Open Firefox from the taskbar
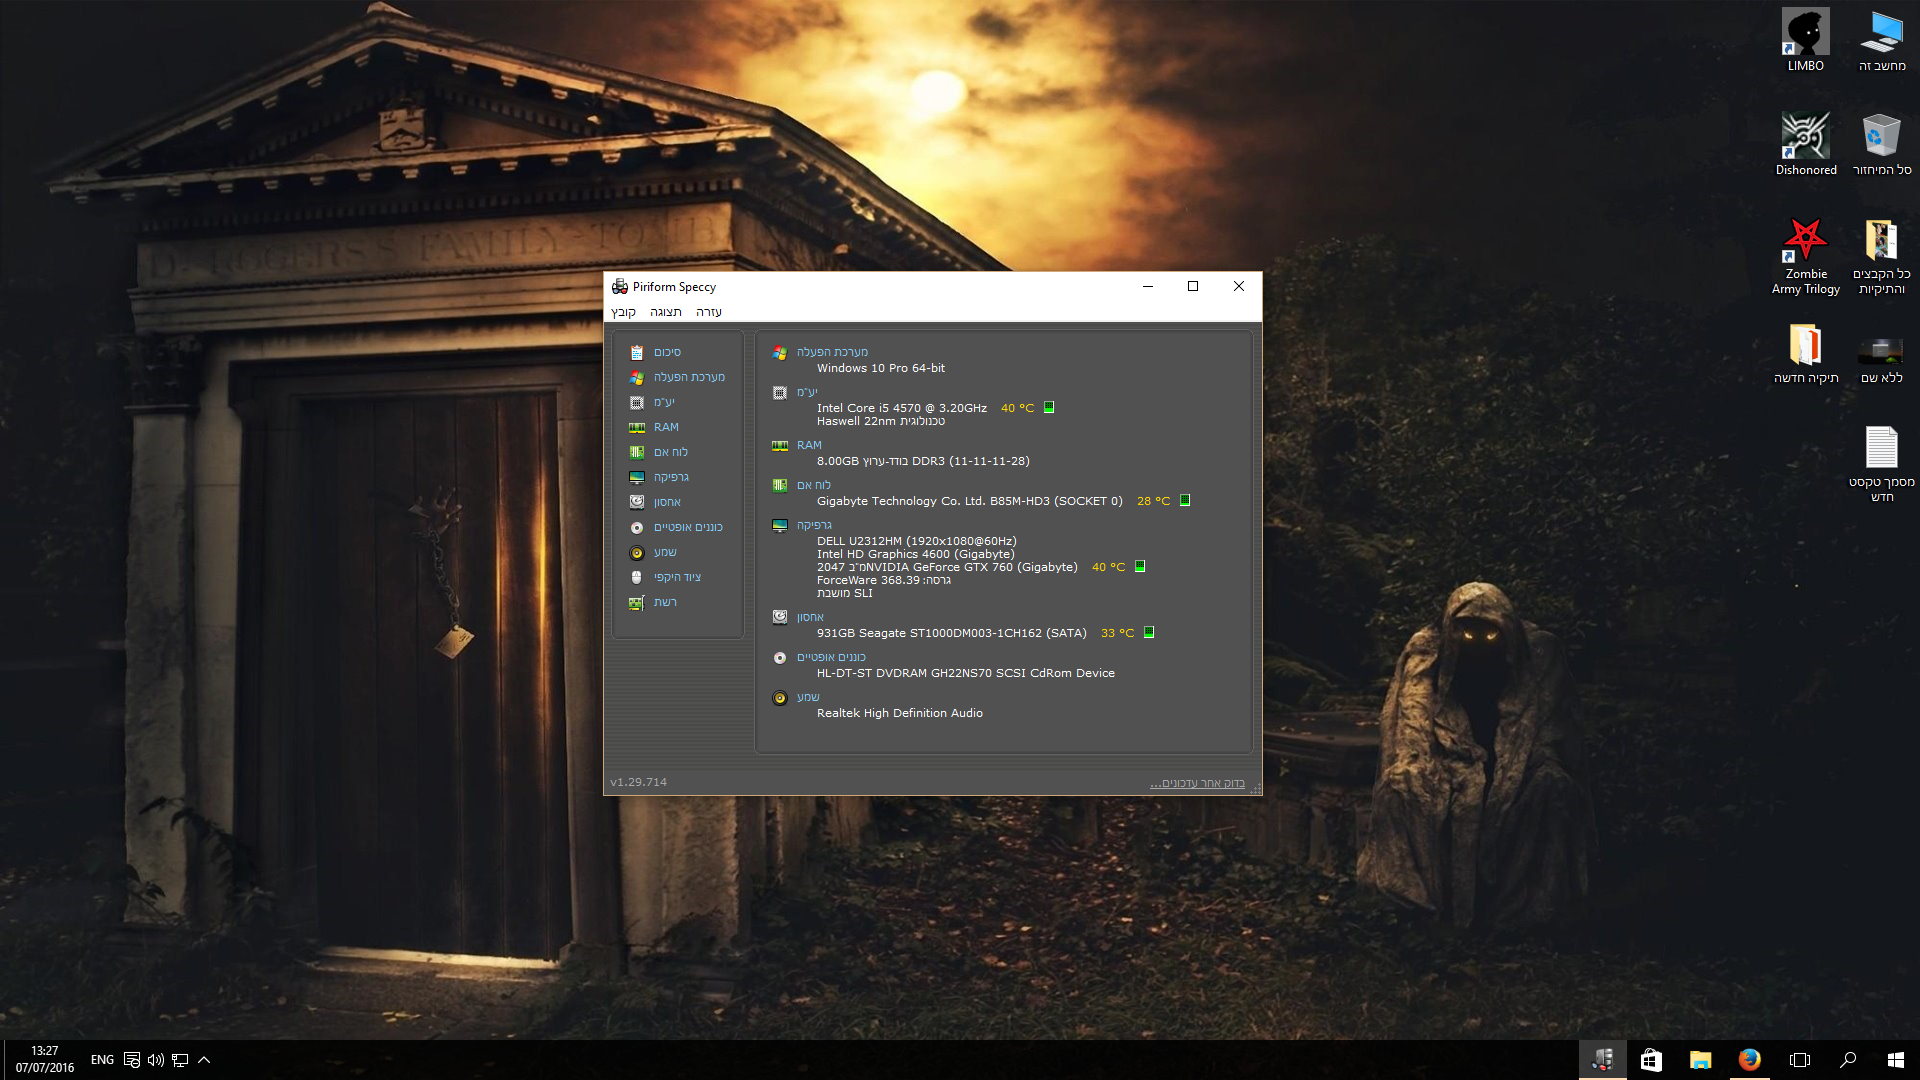The height and width of the screenshot is (1080, 1920). [x=1749, y=1060]
